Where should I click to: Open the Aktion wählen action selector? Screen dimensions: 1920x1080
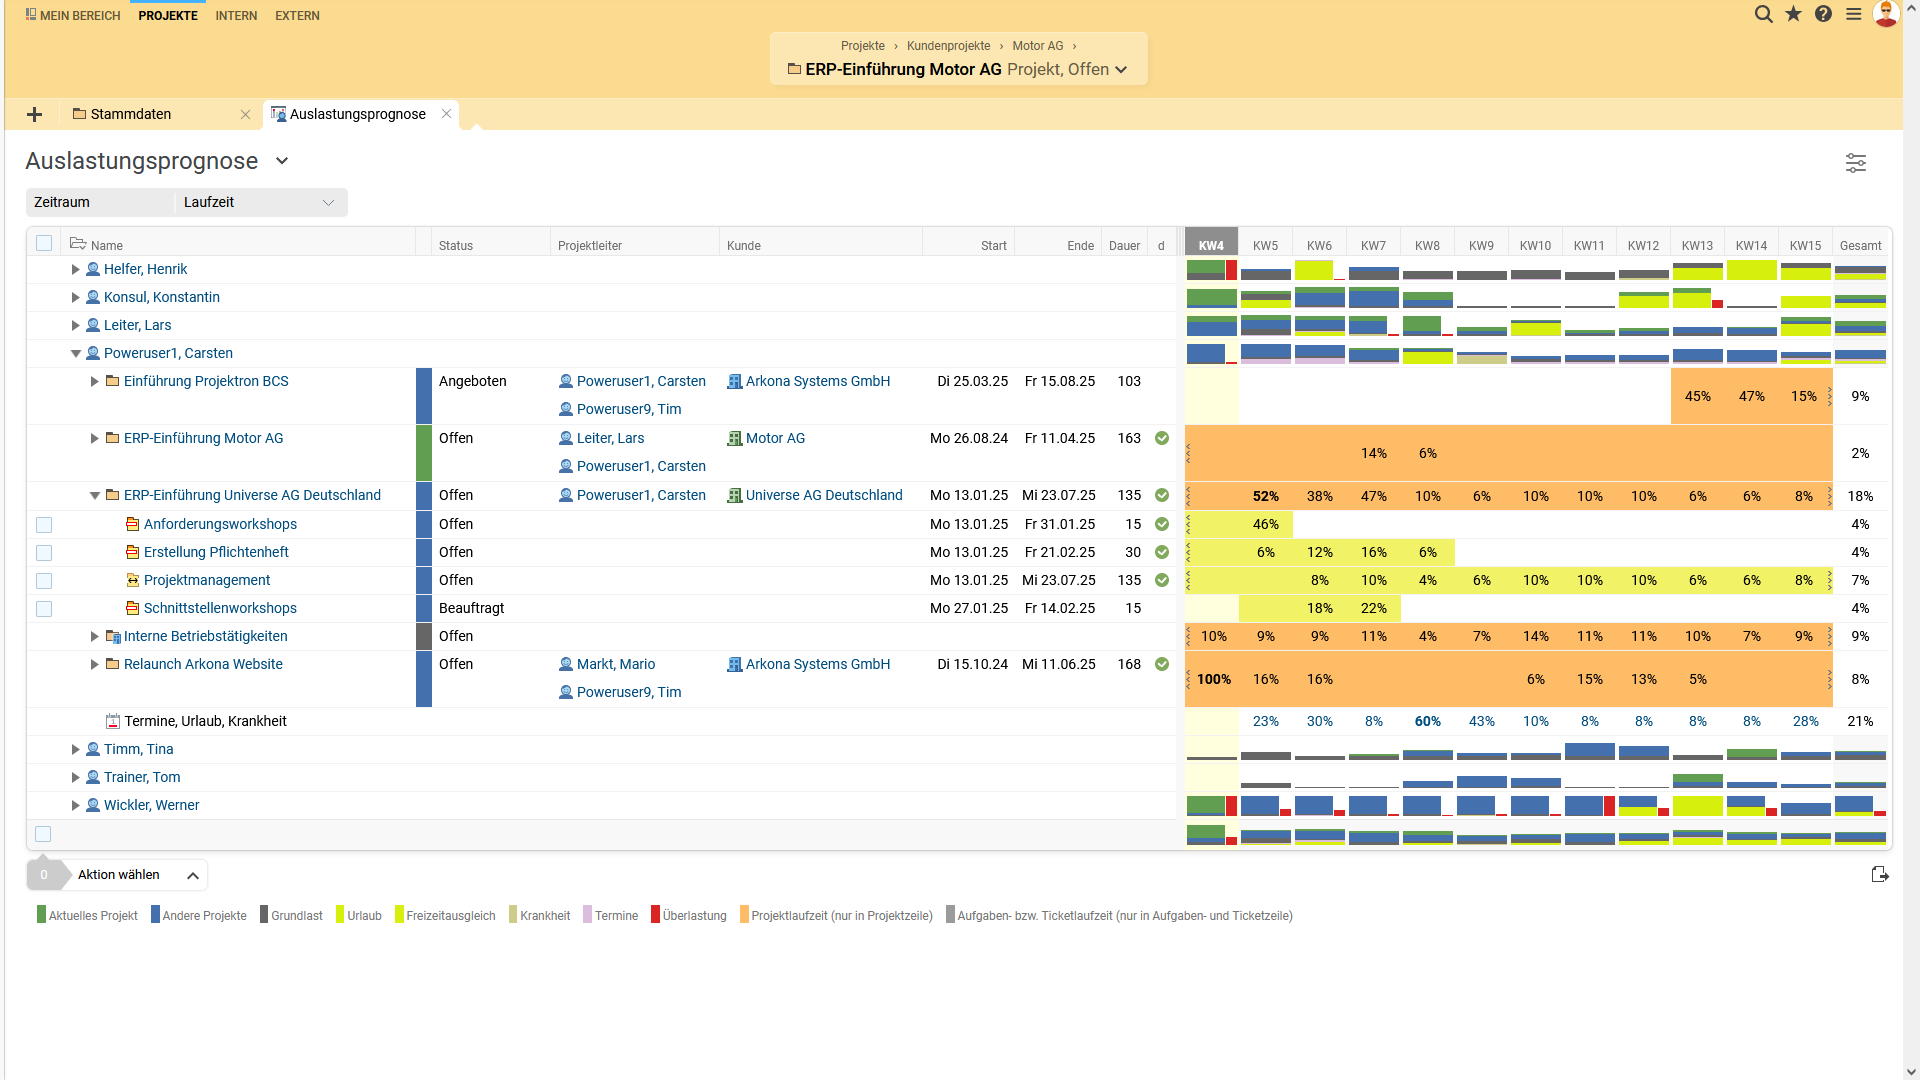click(117, 874)
